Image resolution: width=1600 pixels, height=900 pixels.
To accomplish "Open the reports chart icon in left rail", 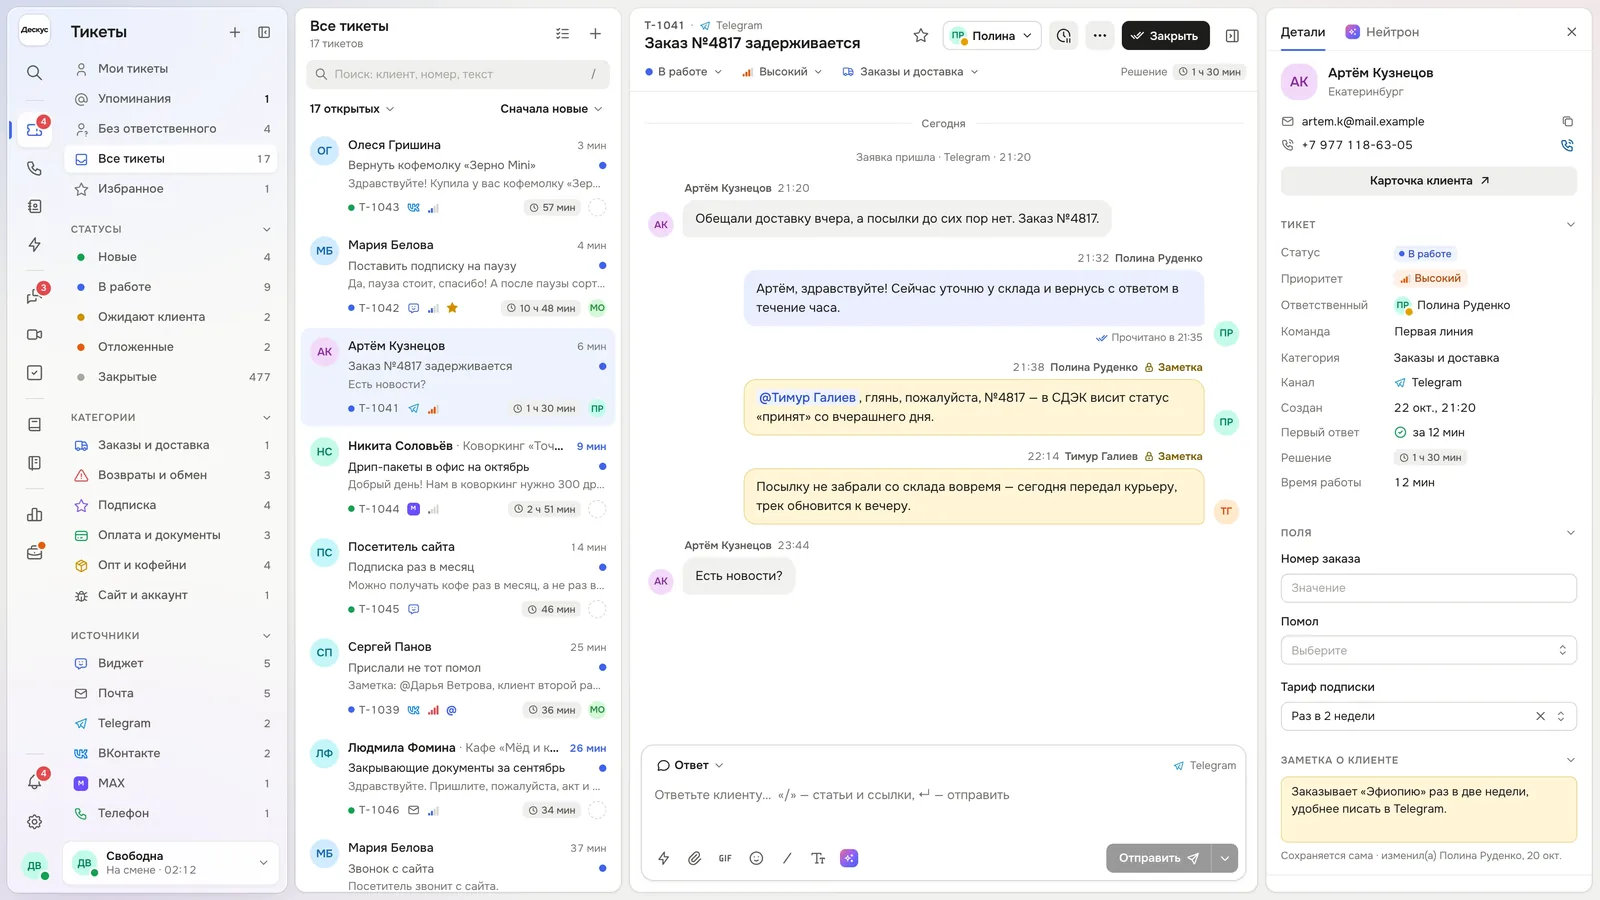I will pos(34,514).
